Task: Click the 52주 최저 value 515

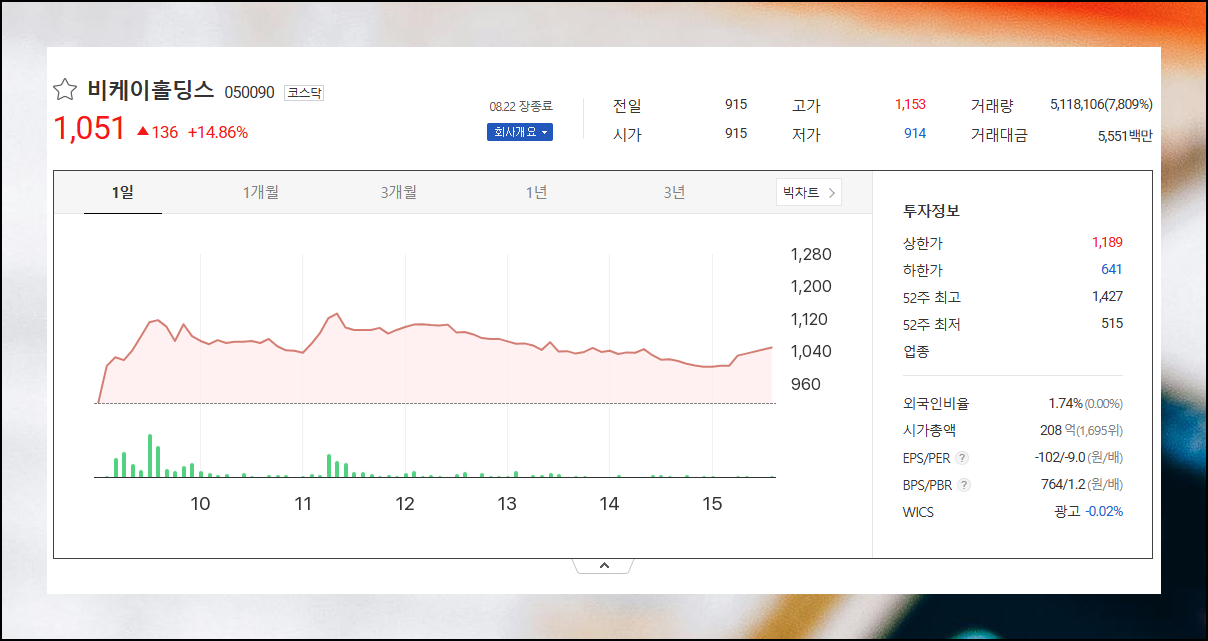Action: click(1112, 323)
